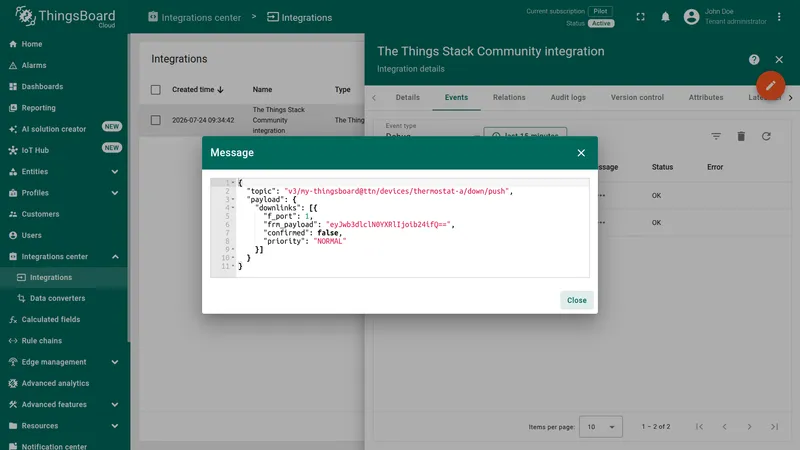This screenshot has height=450, width=800.
Task: Refresh the events list
Action: 766,136
